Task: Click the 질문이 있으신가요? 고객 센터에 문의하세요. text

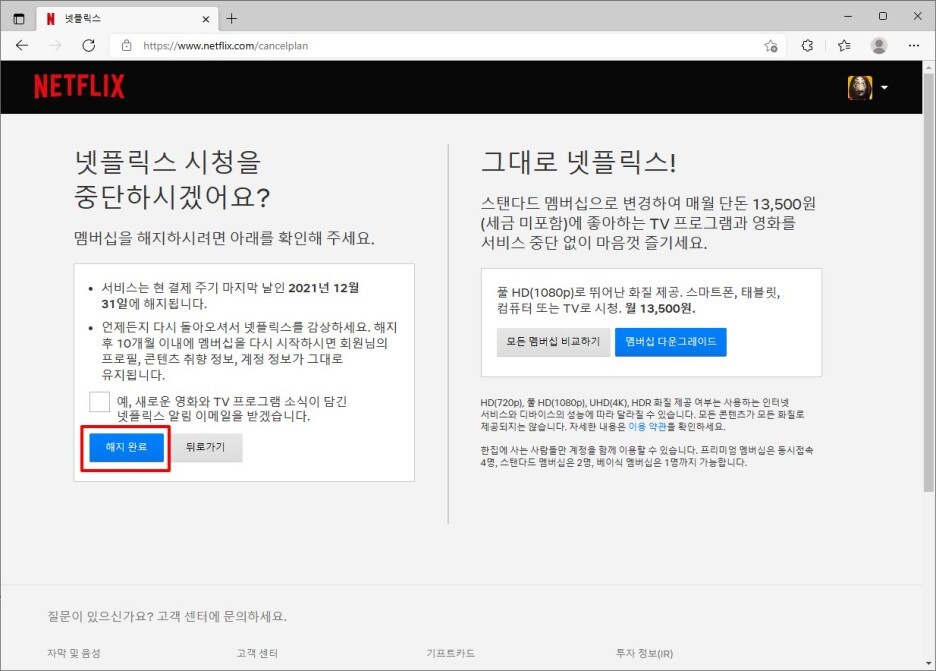Action: [167, 617]
